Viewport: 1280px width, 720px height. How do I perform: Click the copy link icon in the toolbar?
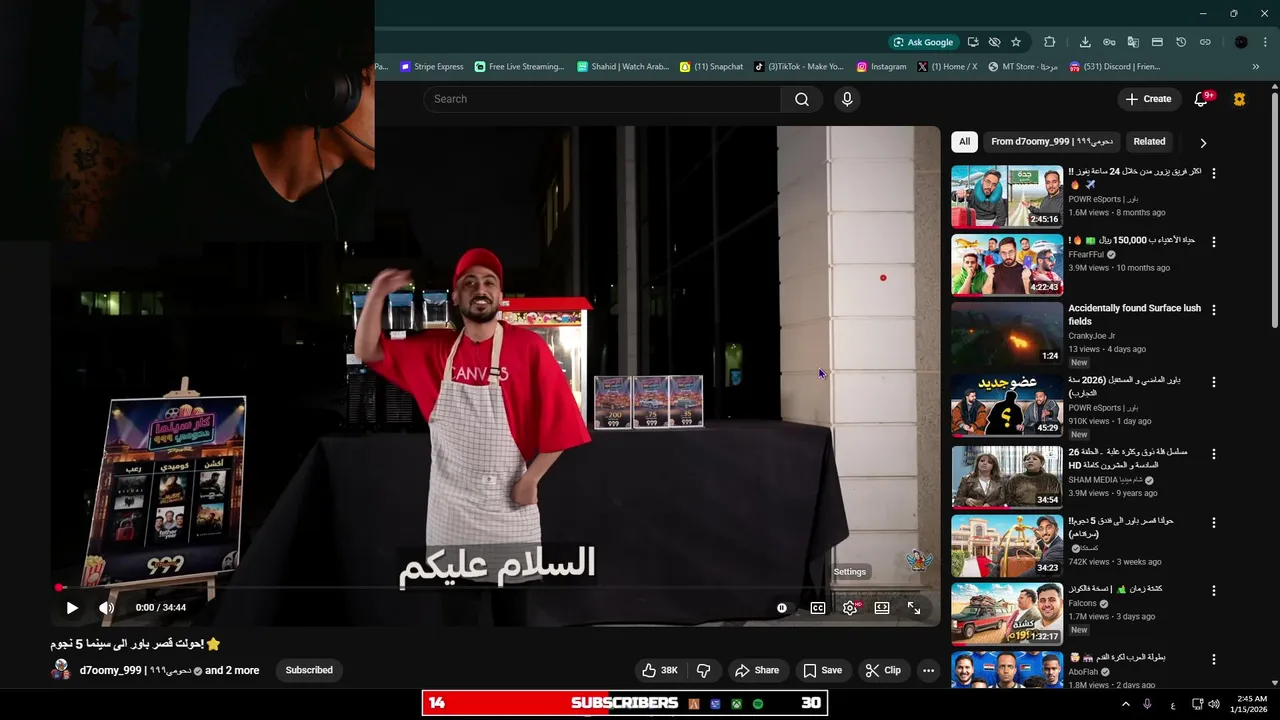pyautogui.click(x=1205, y=42)
